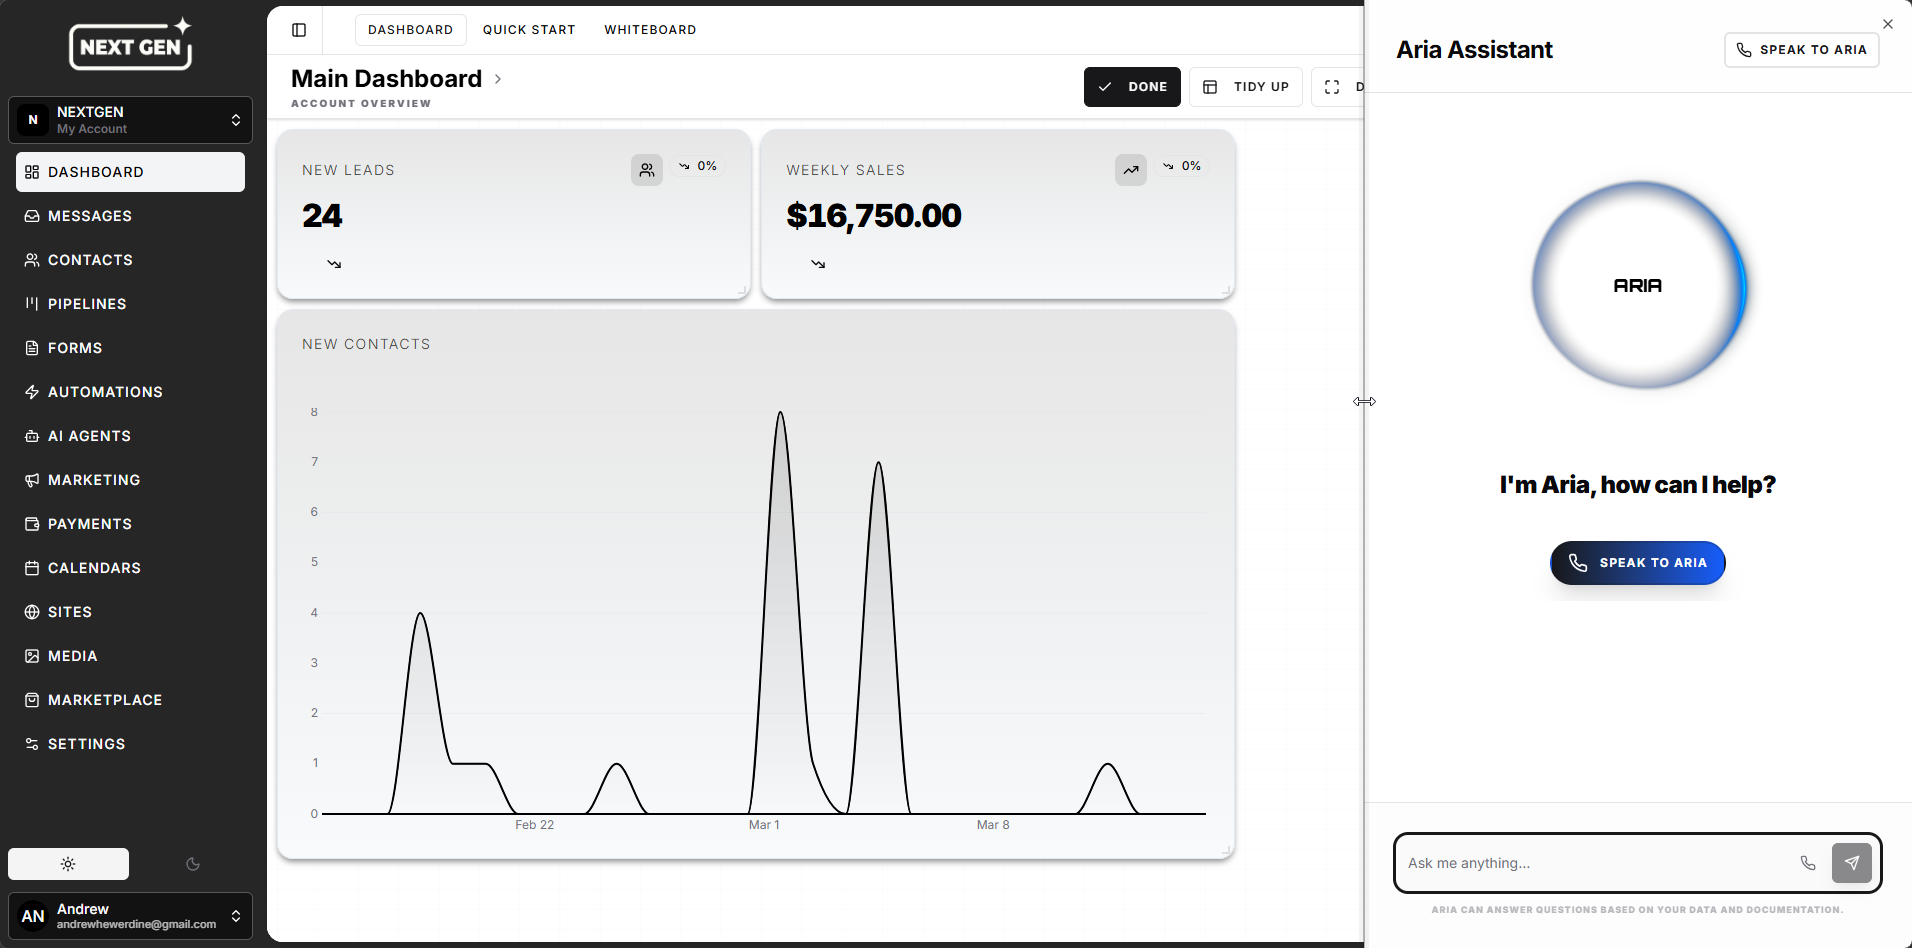Image resolution: width=1912 pixels, height=948 pixels.
Task: Switch to the Whiteboard tab
Action: coord(650,30)
